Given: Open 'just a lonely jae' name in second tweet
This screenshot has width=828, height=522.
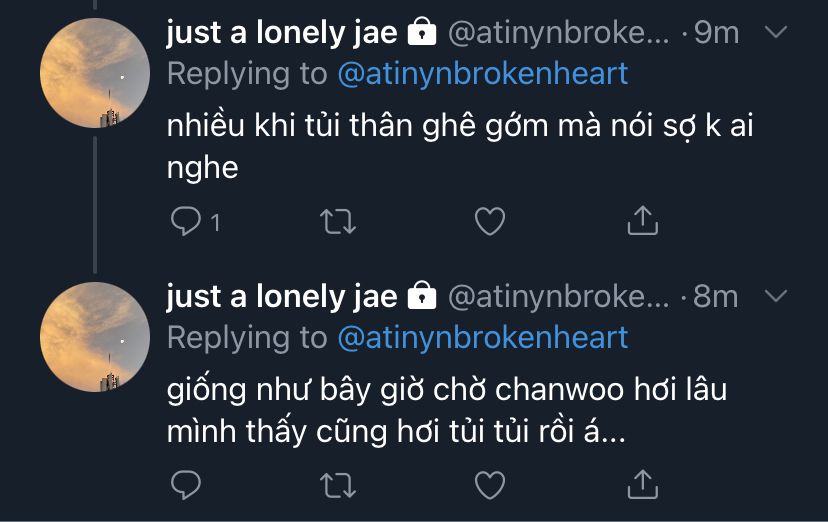Looking at the screenshot, I should pos(281,297).
